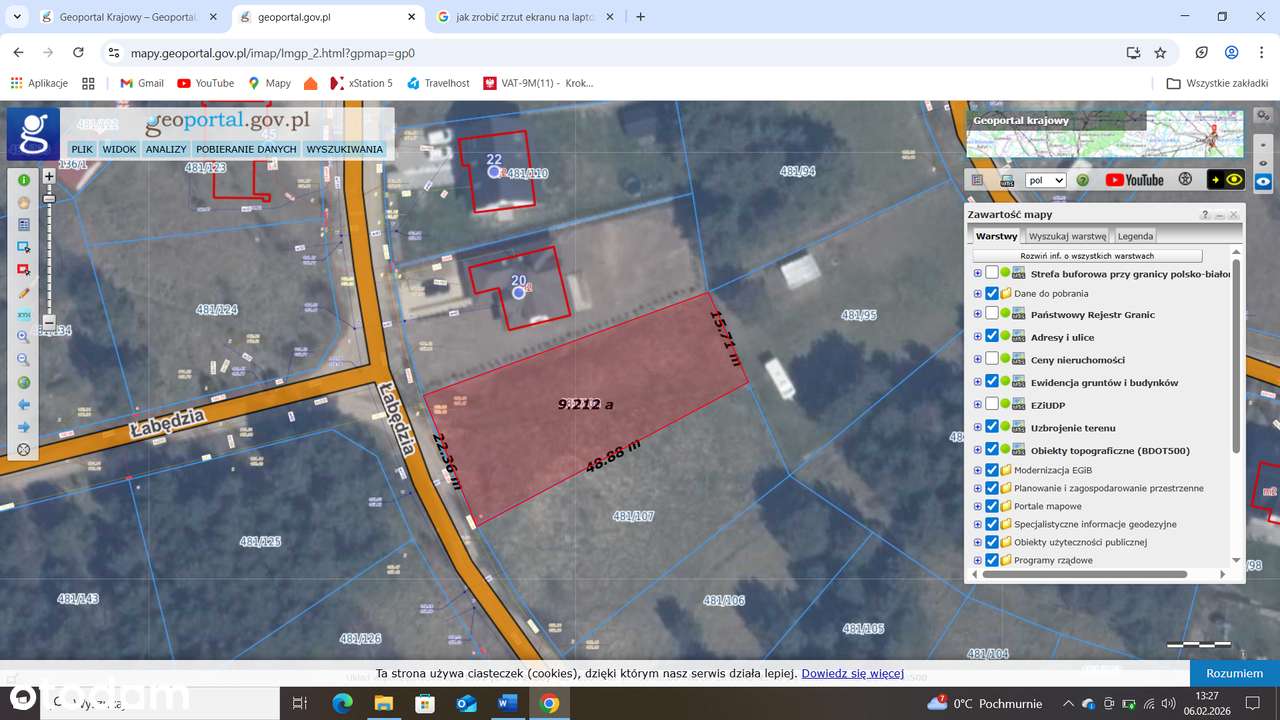Click the plus button above zoom slider
Viewport: 1280px width, 720px height.
(49, 176)
